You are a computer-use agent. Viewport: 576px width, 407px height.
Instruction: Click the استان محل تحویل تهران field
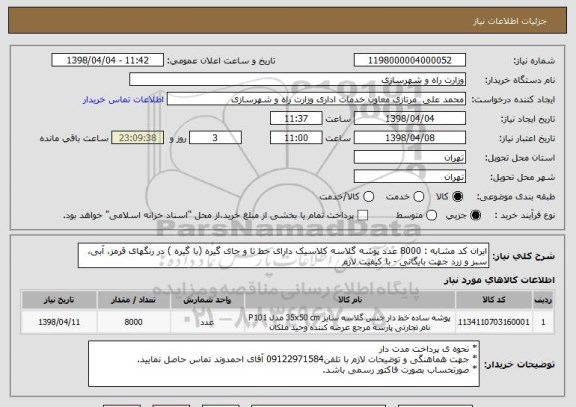(410, 158)
